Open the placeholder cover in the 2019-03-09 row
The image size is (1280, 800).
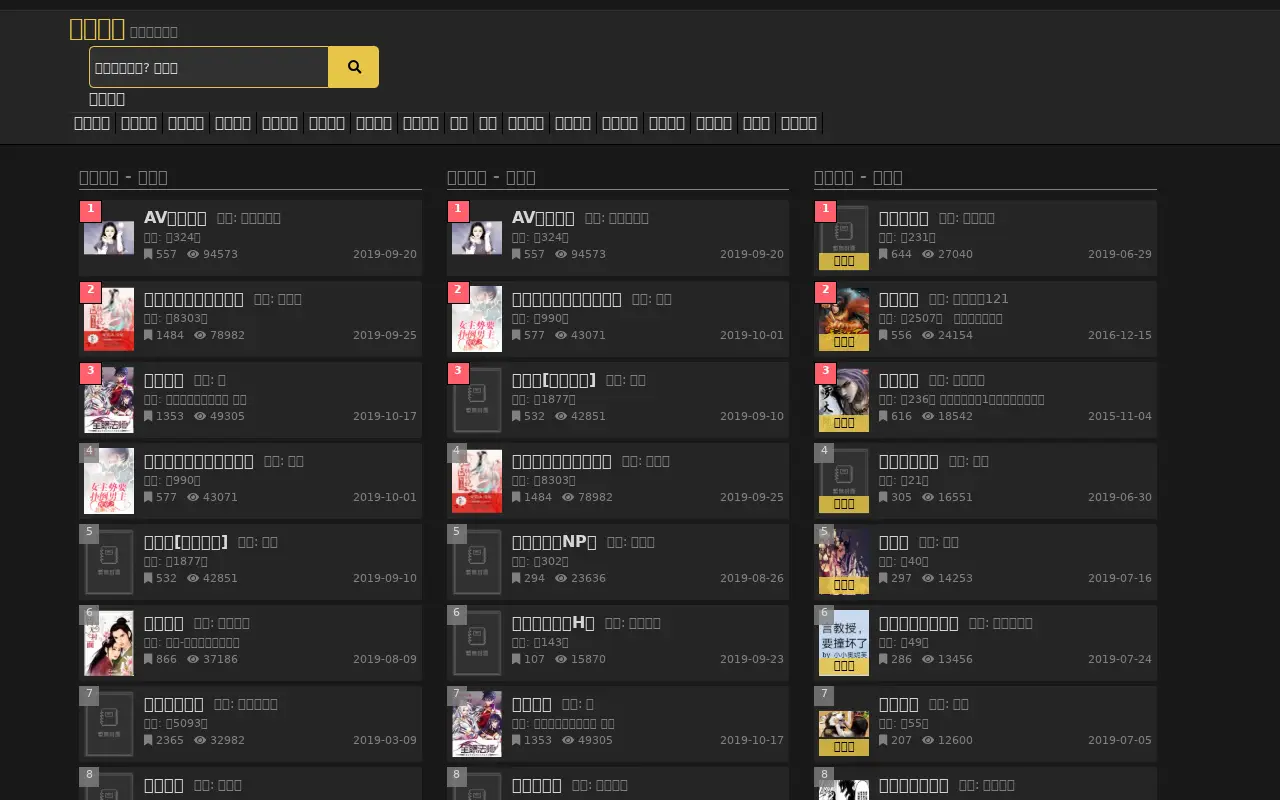click(109, 724)
